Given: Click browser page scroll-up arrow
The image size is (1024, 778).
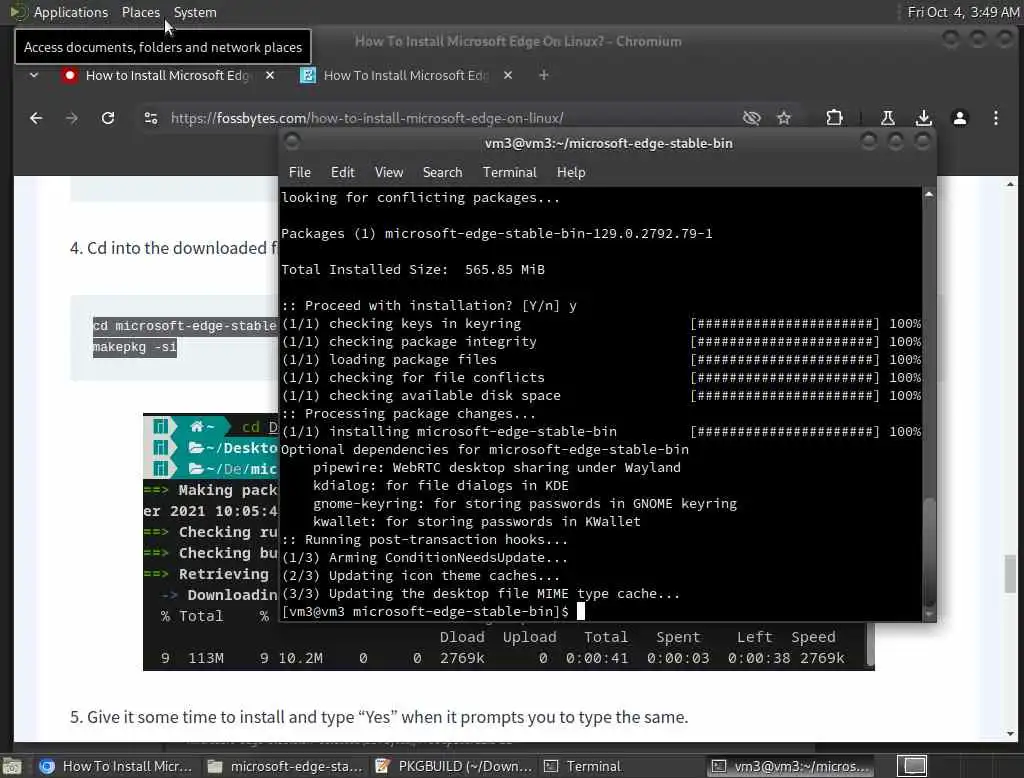Looking at the screenshot, I should [x=1010, y=185].
